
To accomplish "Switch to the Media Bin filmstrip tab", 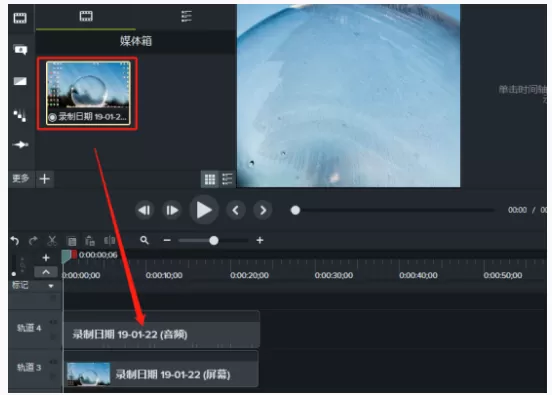I will click(x=86, y=16).
